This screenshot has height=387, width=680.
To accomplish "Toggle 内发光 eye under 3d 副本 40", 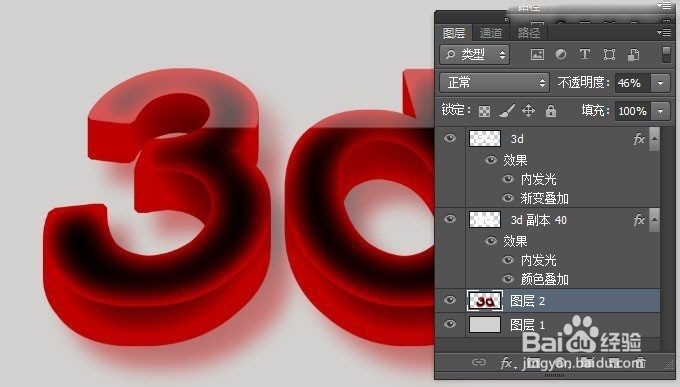I will pos(508,260).
